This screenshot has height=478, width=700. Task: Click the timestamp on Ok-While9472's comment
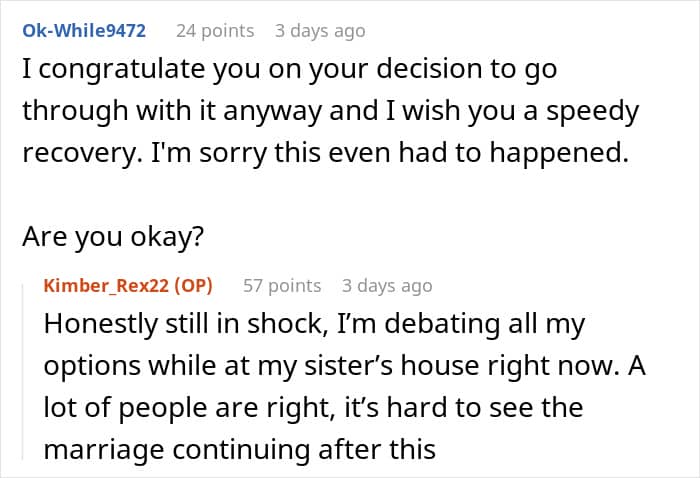coord(320,31)
